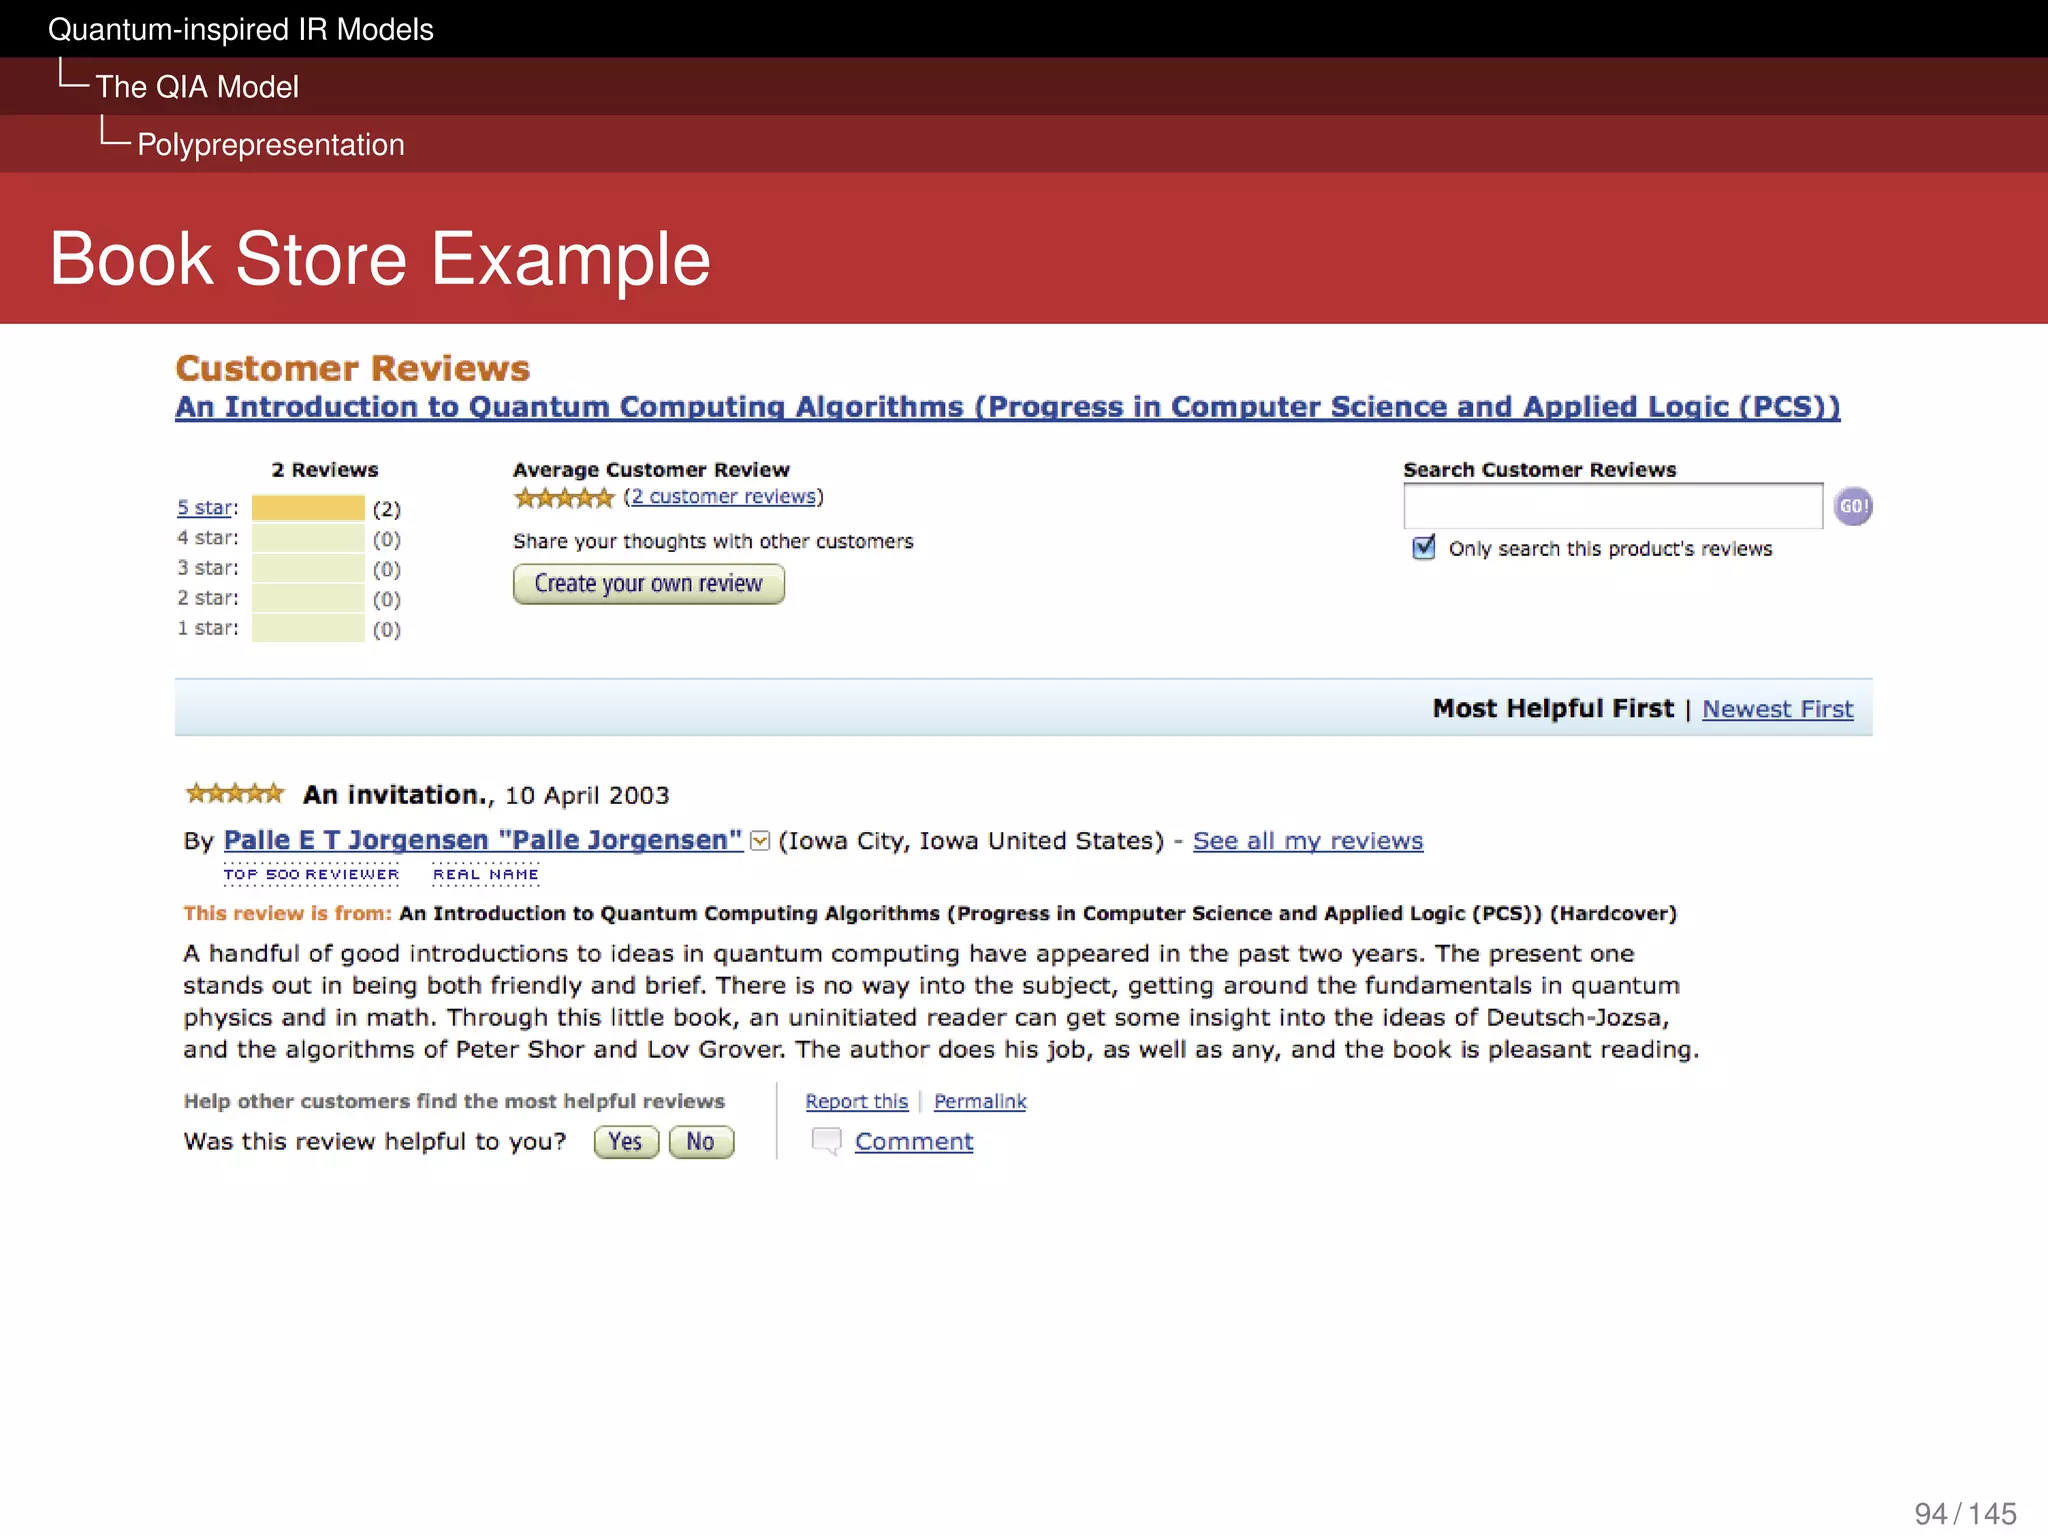The height and width of the screenshot is (1536, 2048).
Task: Uncheck 'Only search this product's reviews'
Action: pyautogui.click(x=1423, y=547)
